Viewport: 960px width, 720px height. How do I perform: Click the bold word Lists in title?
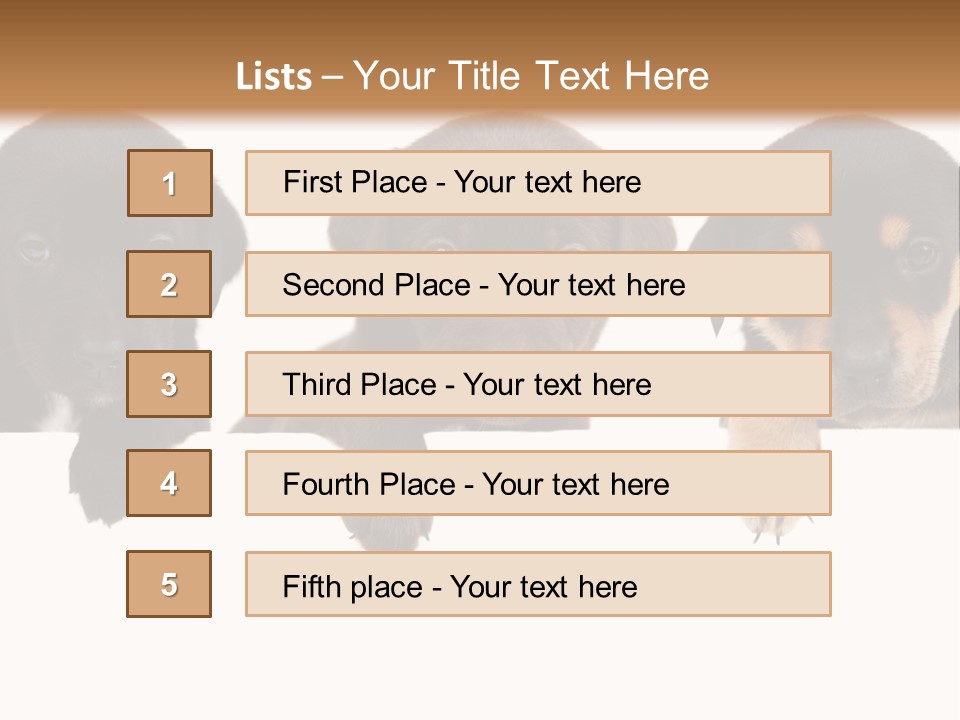click(274, 76)
